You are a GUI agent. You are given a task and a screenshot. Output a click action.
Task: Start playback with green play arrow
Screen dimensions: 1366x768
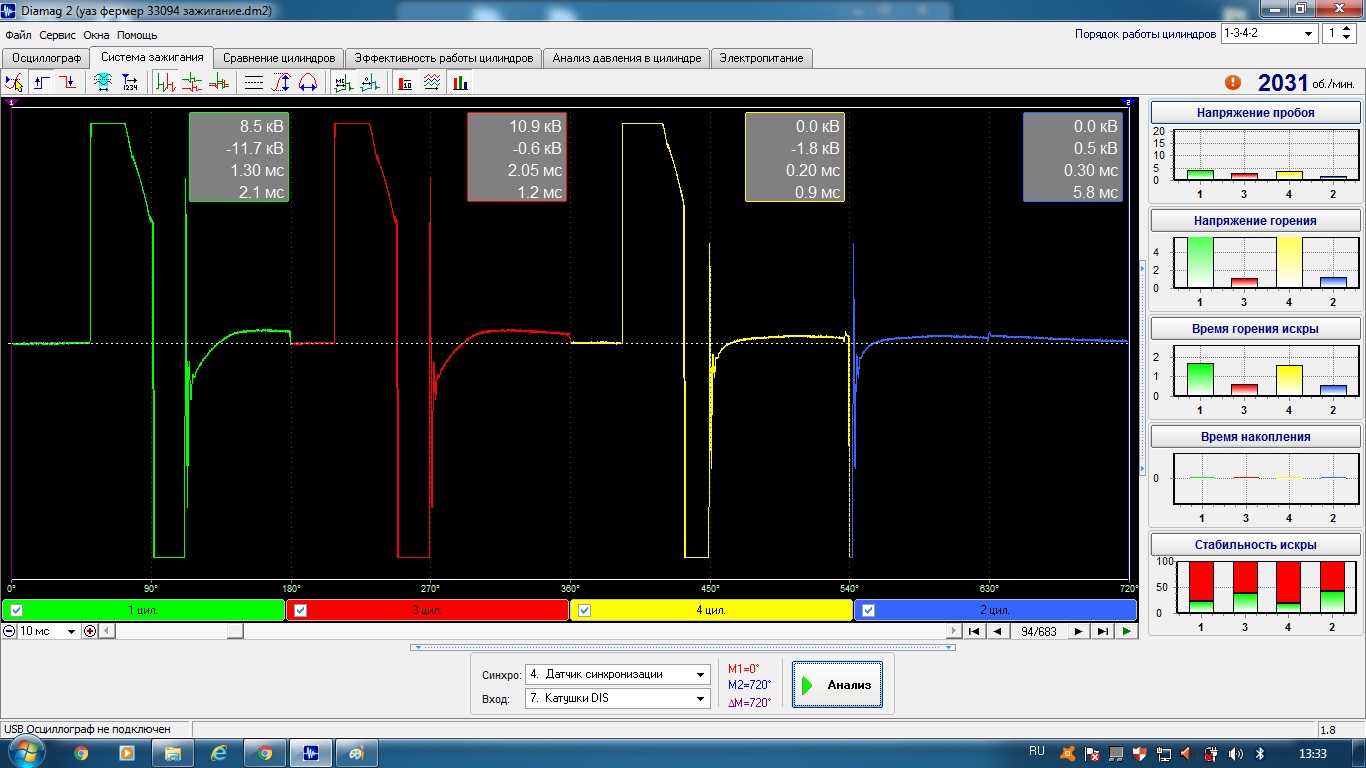tap(1127, 631)
